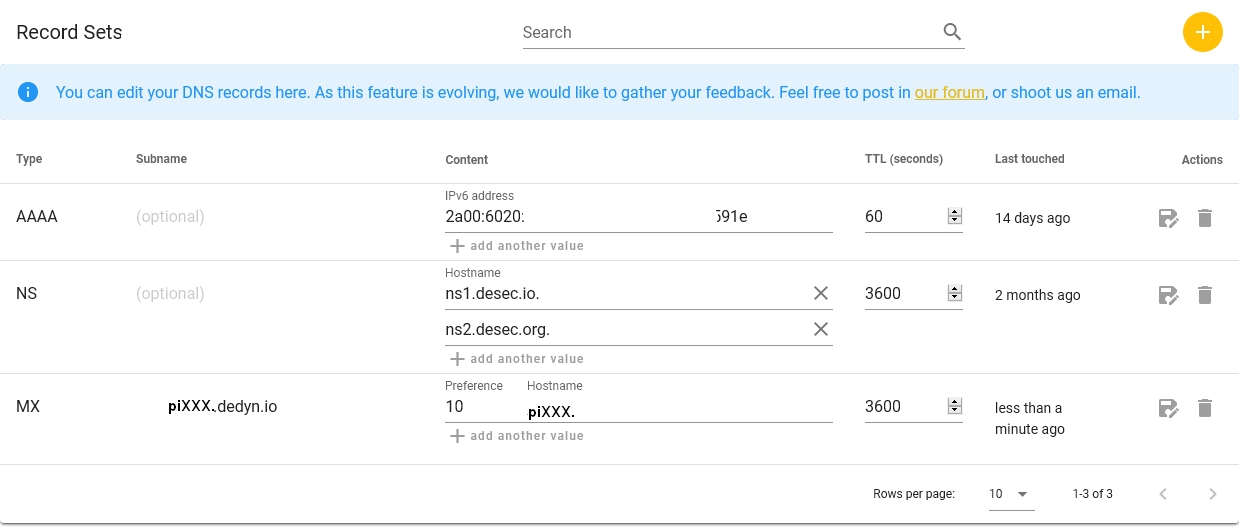
Task: Sort by the Content column header
Action: coord(467,159)
